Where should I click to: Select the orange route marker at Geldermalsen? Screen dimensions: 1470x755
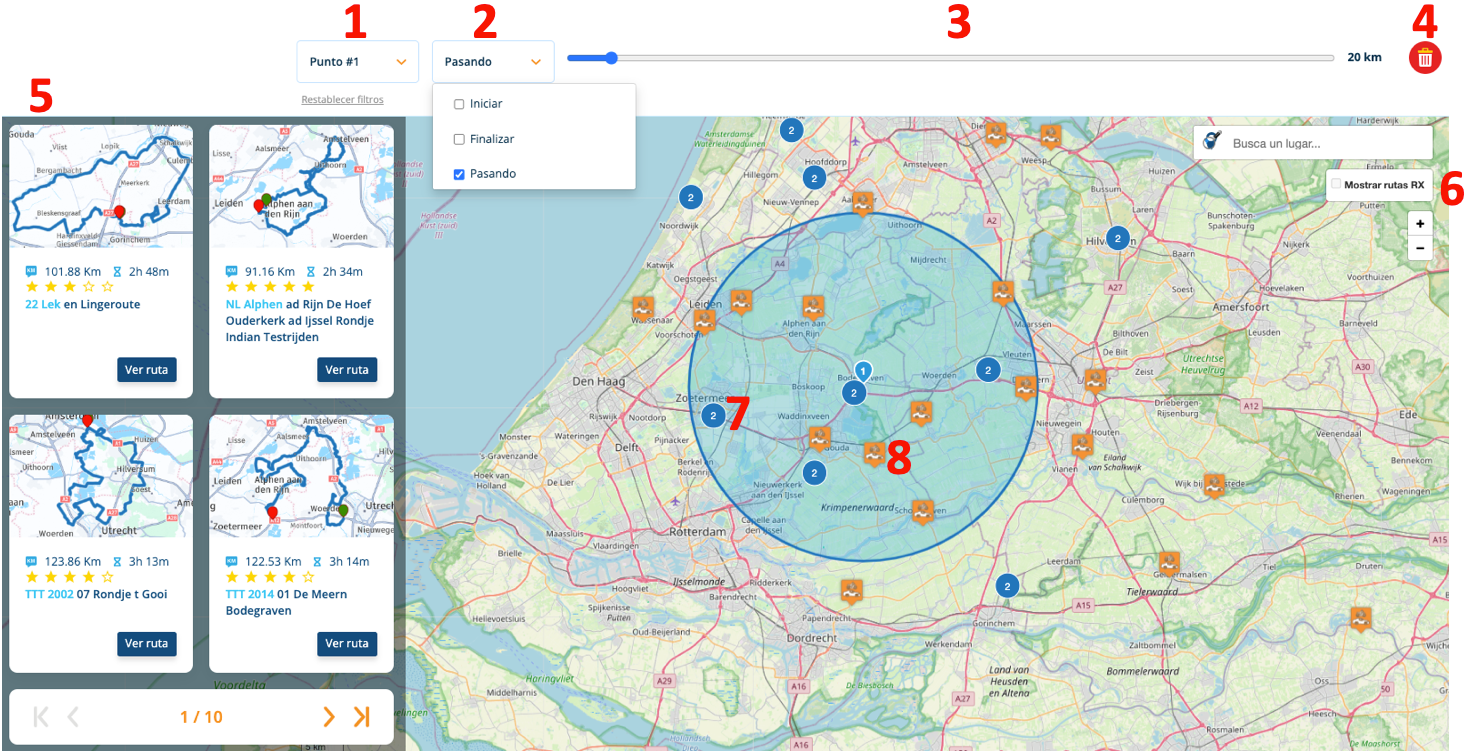[1169, 564]
